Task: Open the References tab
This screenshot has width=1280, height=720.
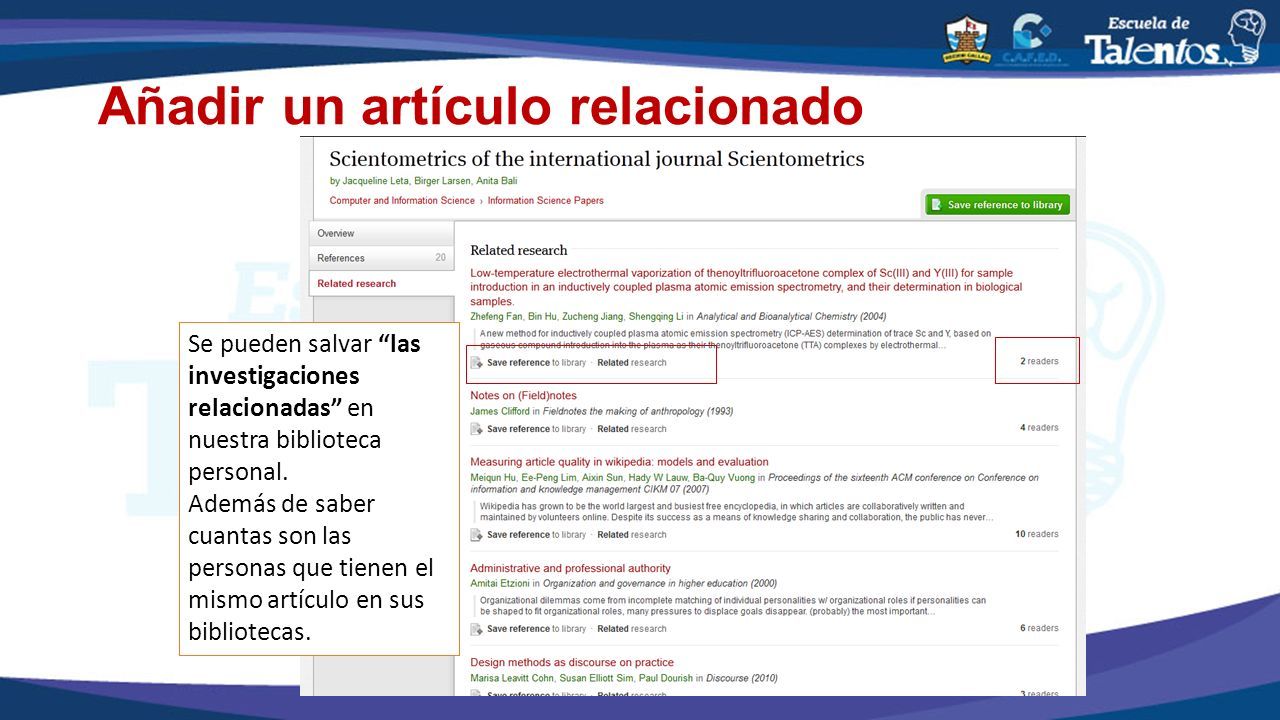Action: point(381,258)
